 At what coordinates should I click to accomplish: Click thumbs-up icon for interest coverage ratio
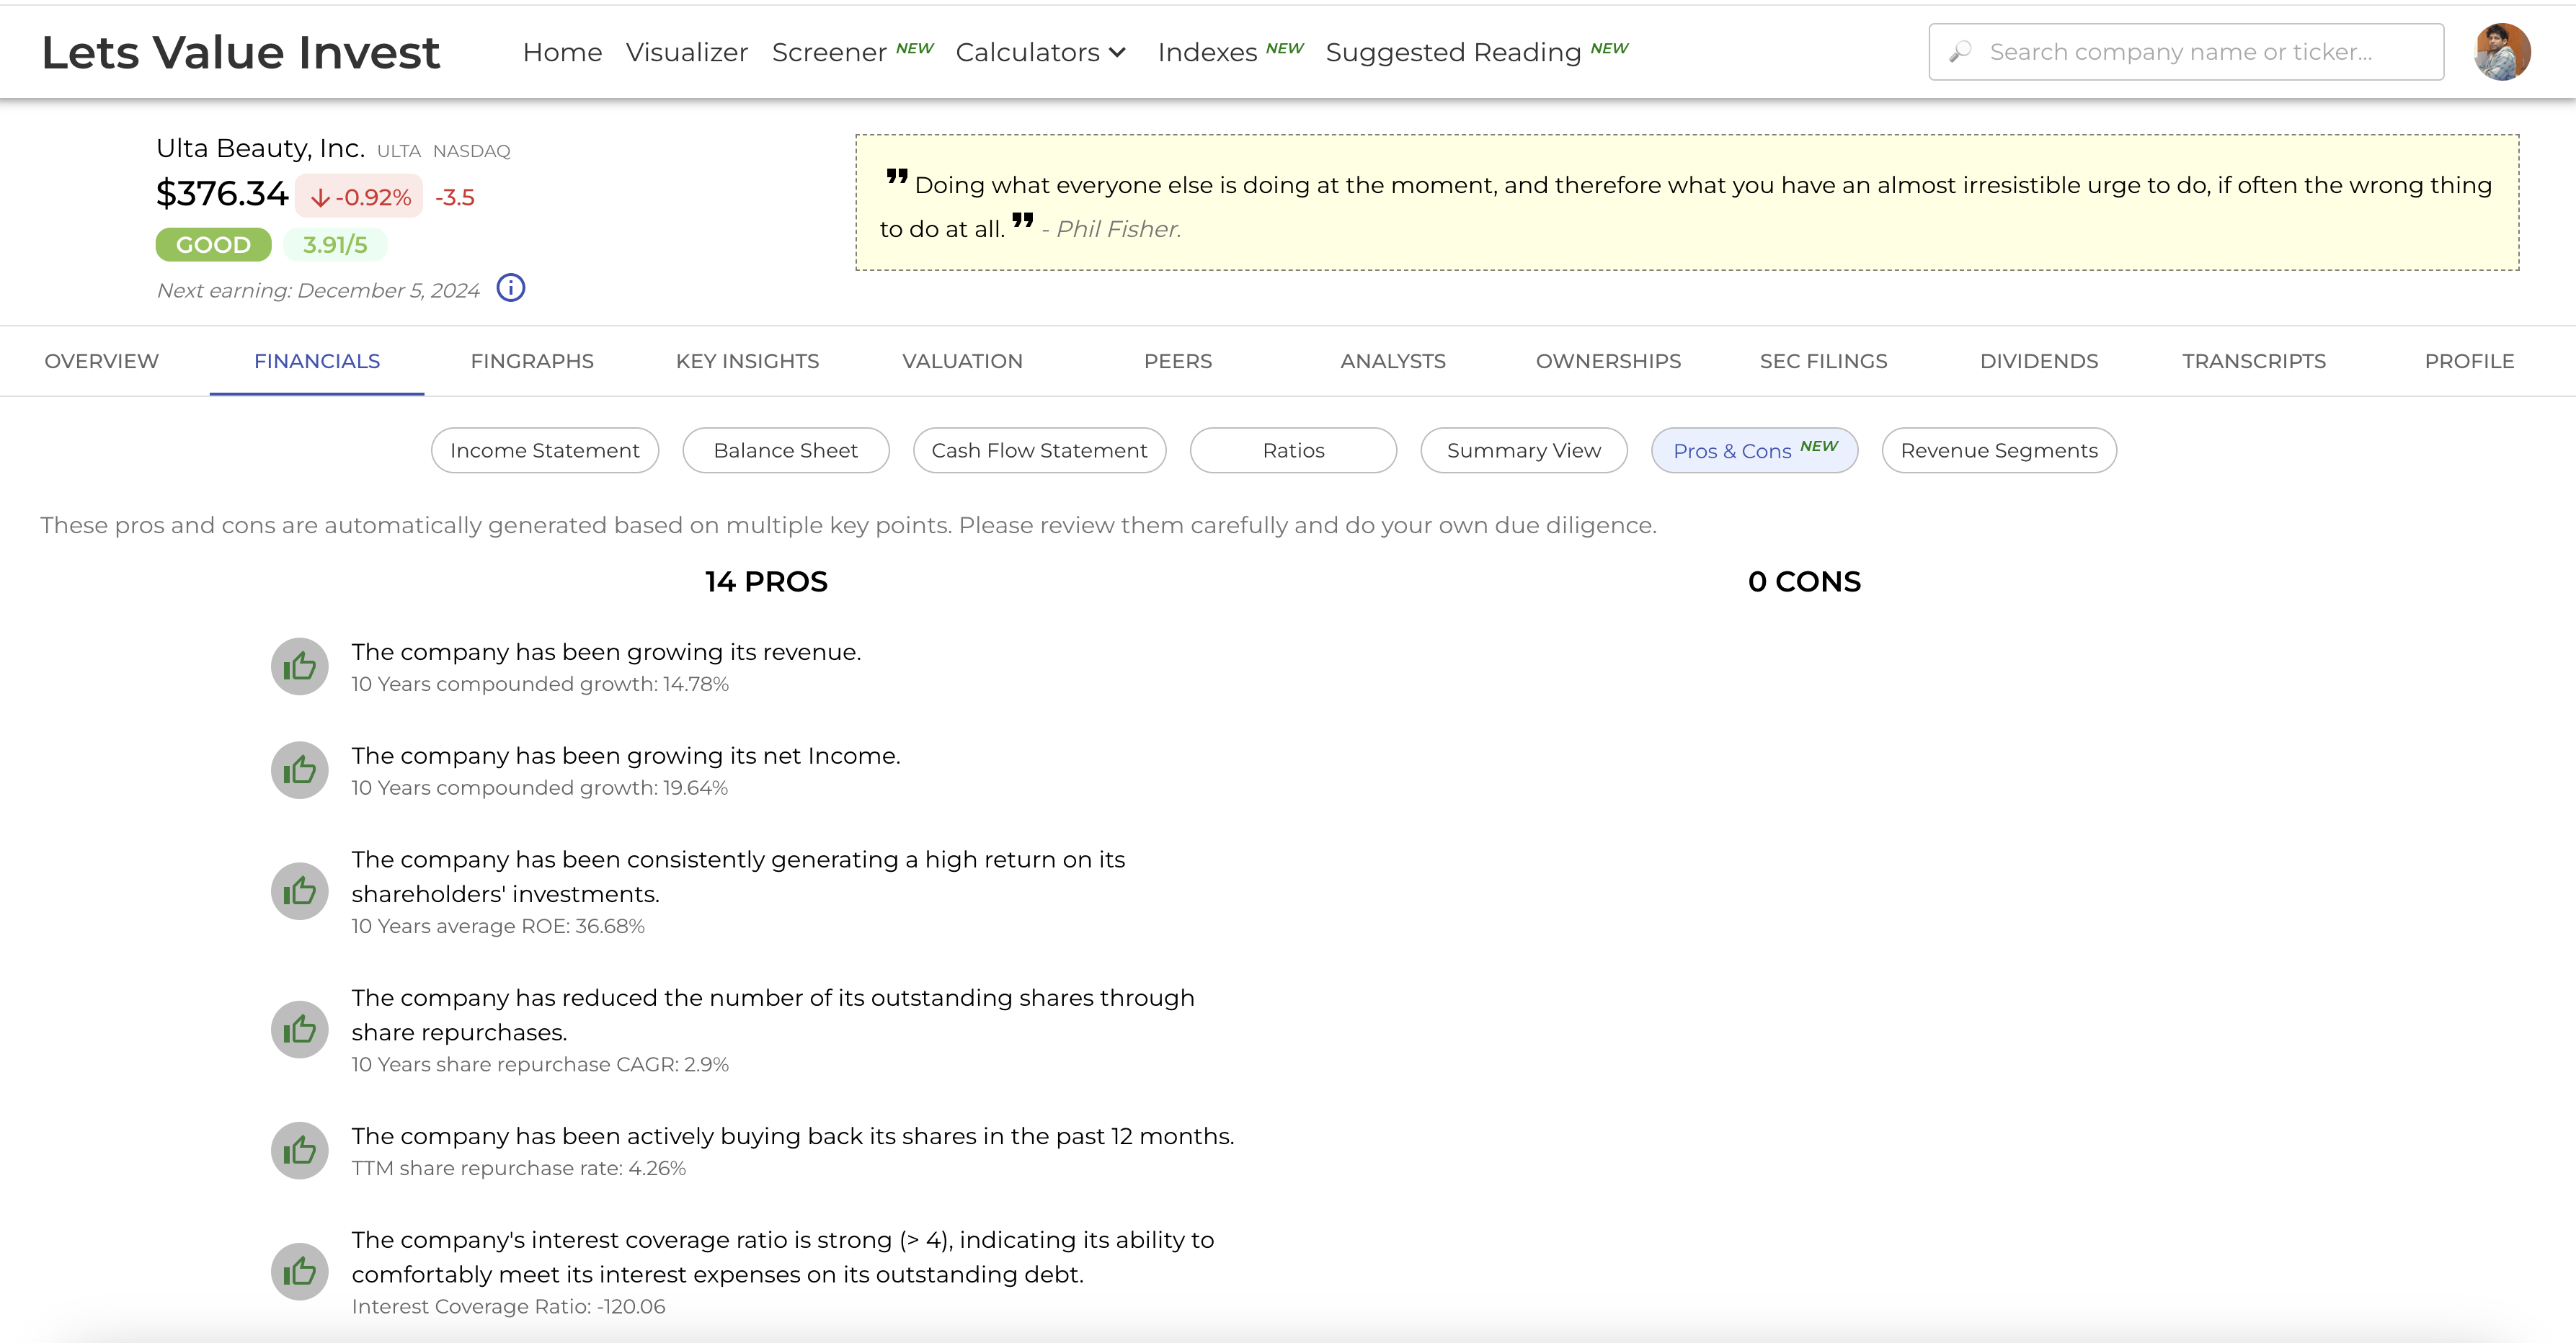[299, 1272]
